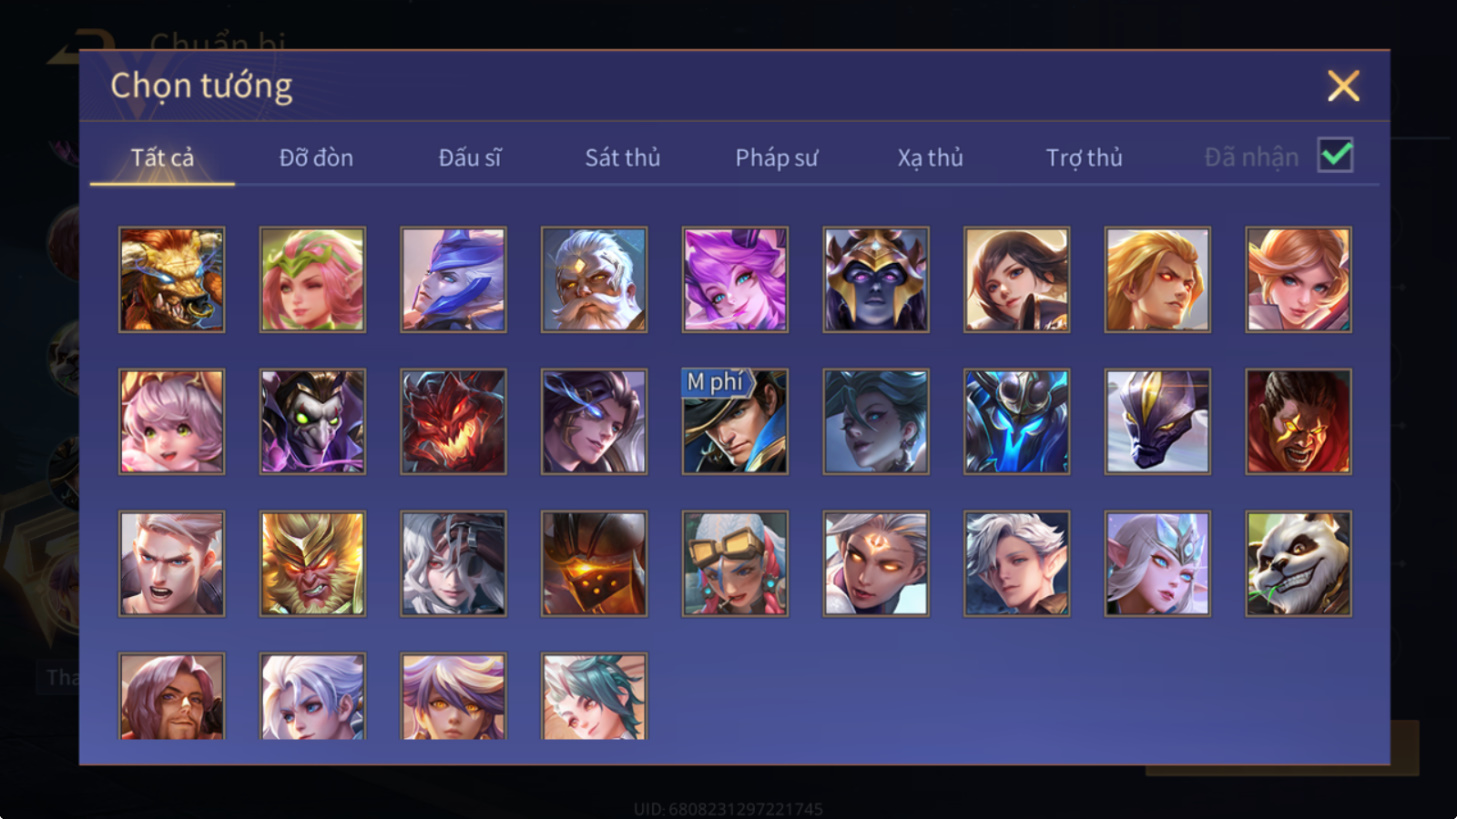The image size is (1457, 819).
Task: Pick the panda hero portrait
Action: tap(1298, 564)
